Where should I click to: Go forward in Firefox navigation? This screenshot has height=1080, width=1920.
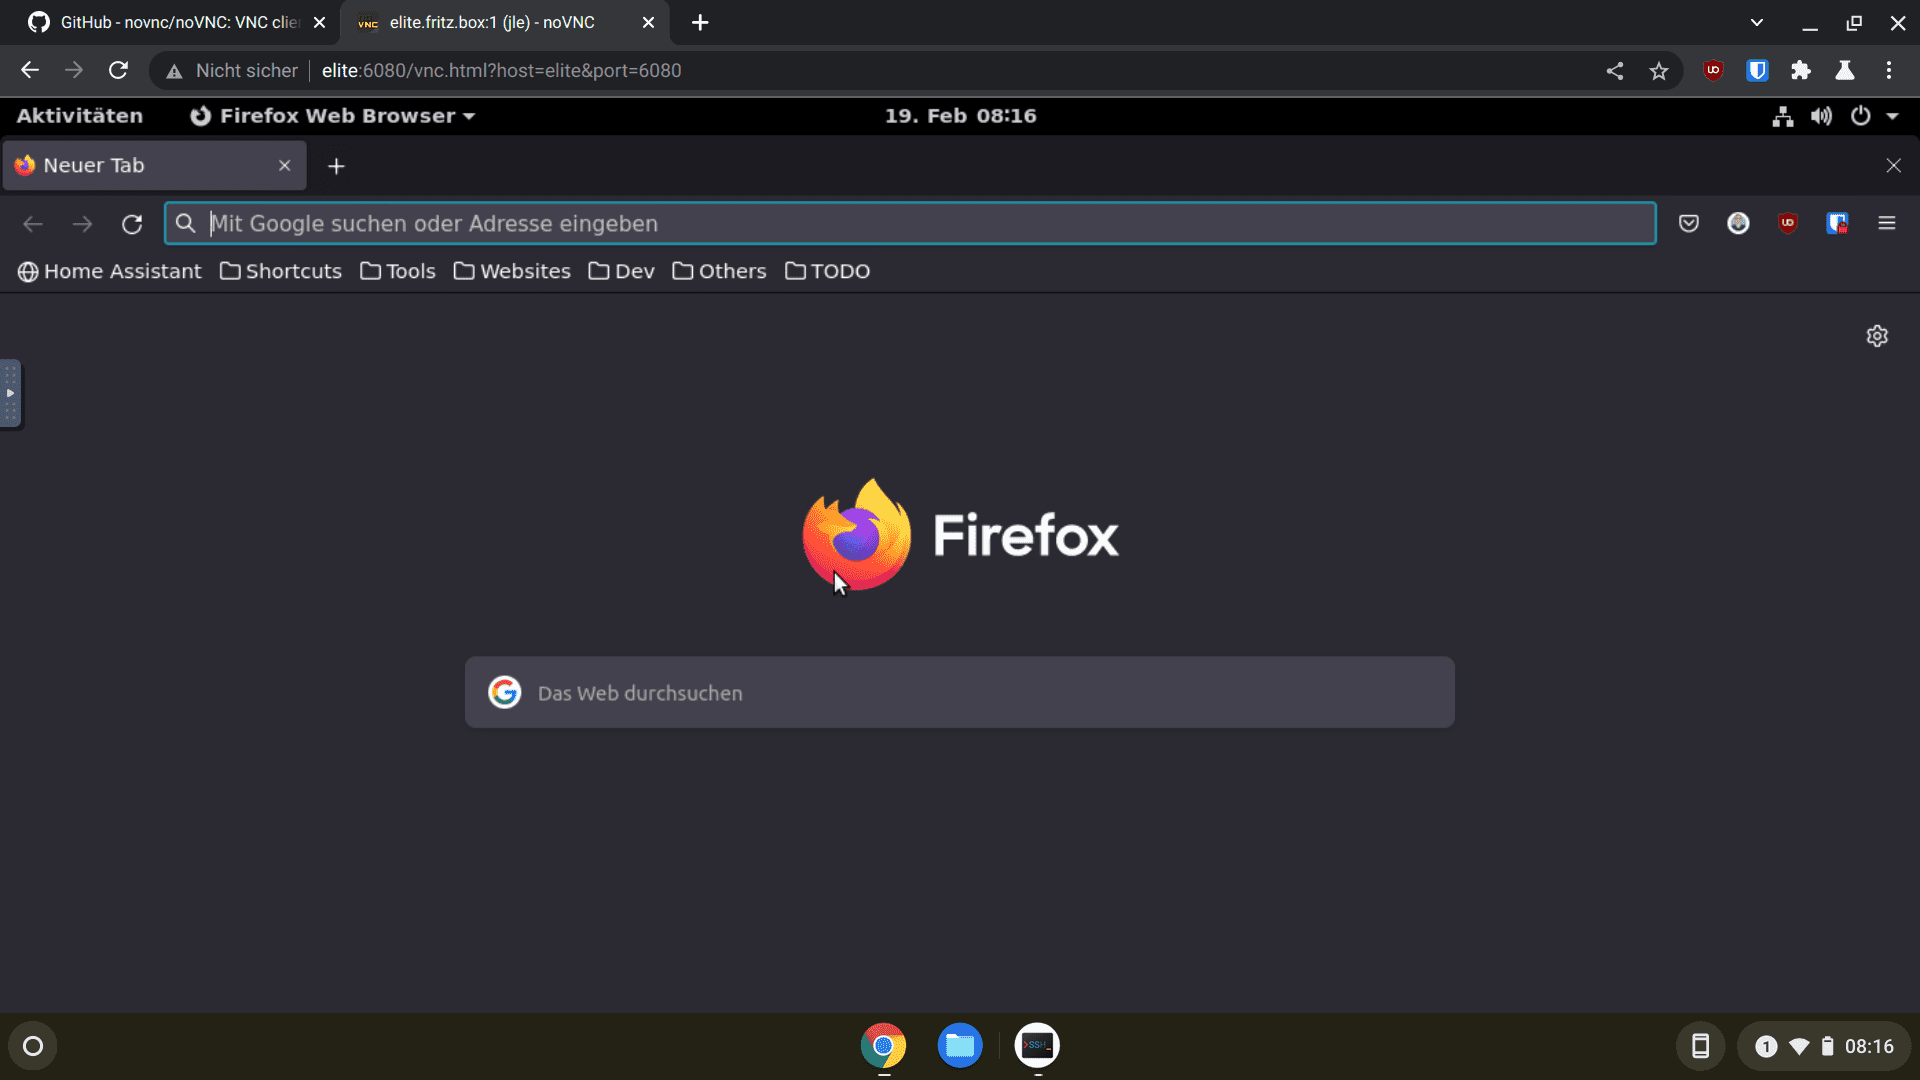82,224
